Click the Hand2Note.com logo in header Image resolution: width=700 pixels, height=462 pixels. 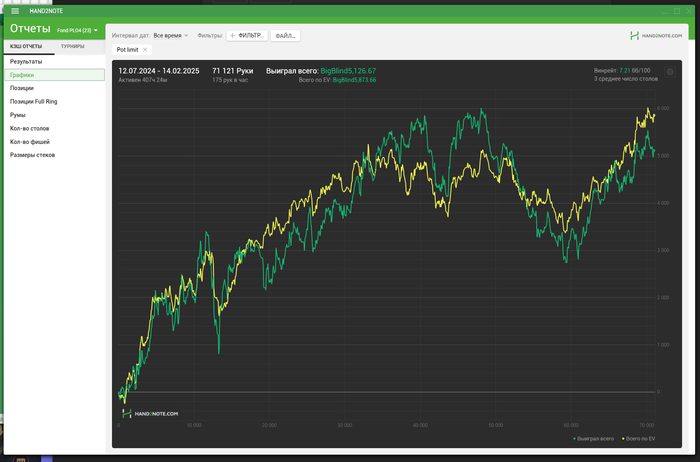pos(656,35)
